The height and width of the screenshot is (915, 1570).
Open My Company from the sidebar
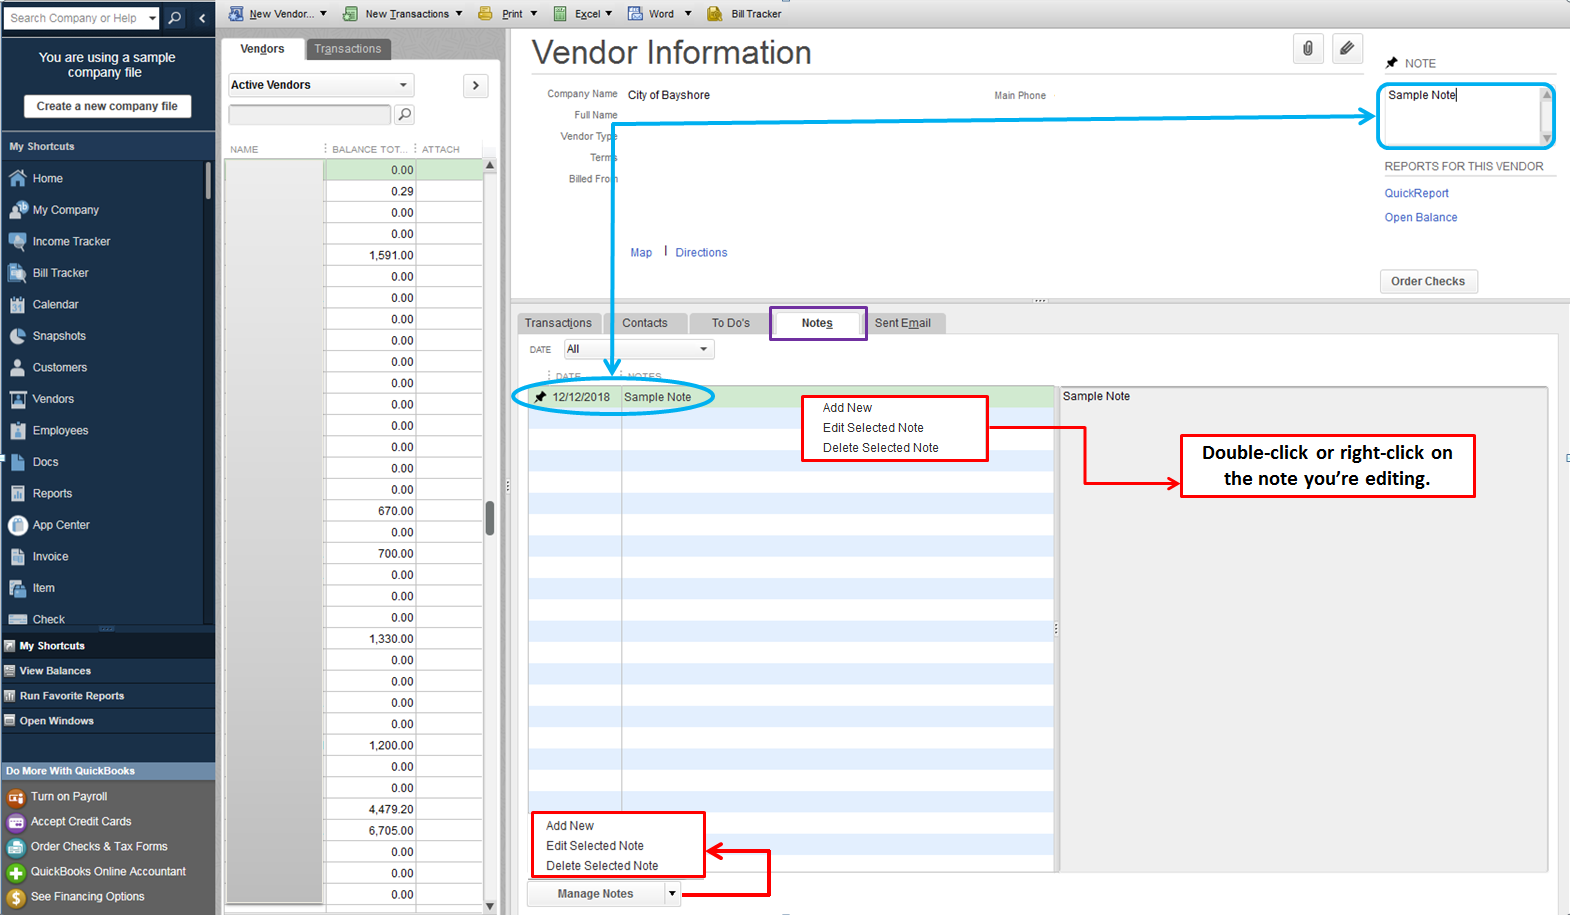tap(54, 210)
